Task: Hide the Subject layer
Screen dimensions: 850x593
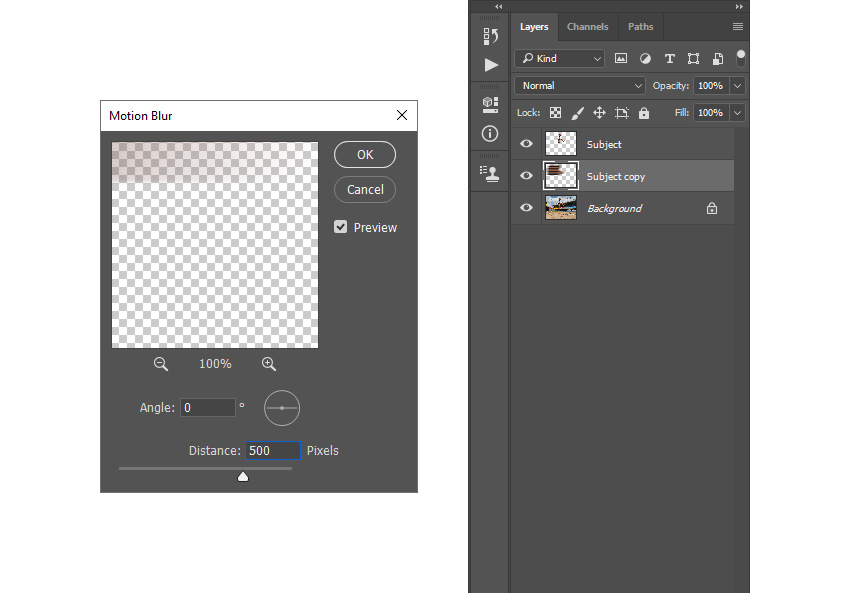Action: [526, 144]
